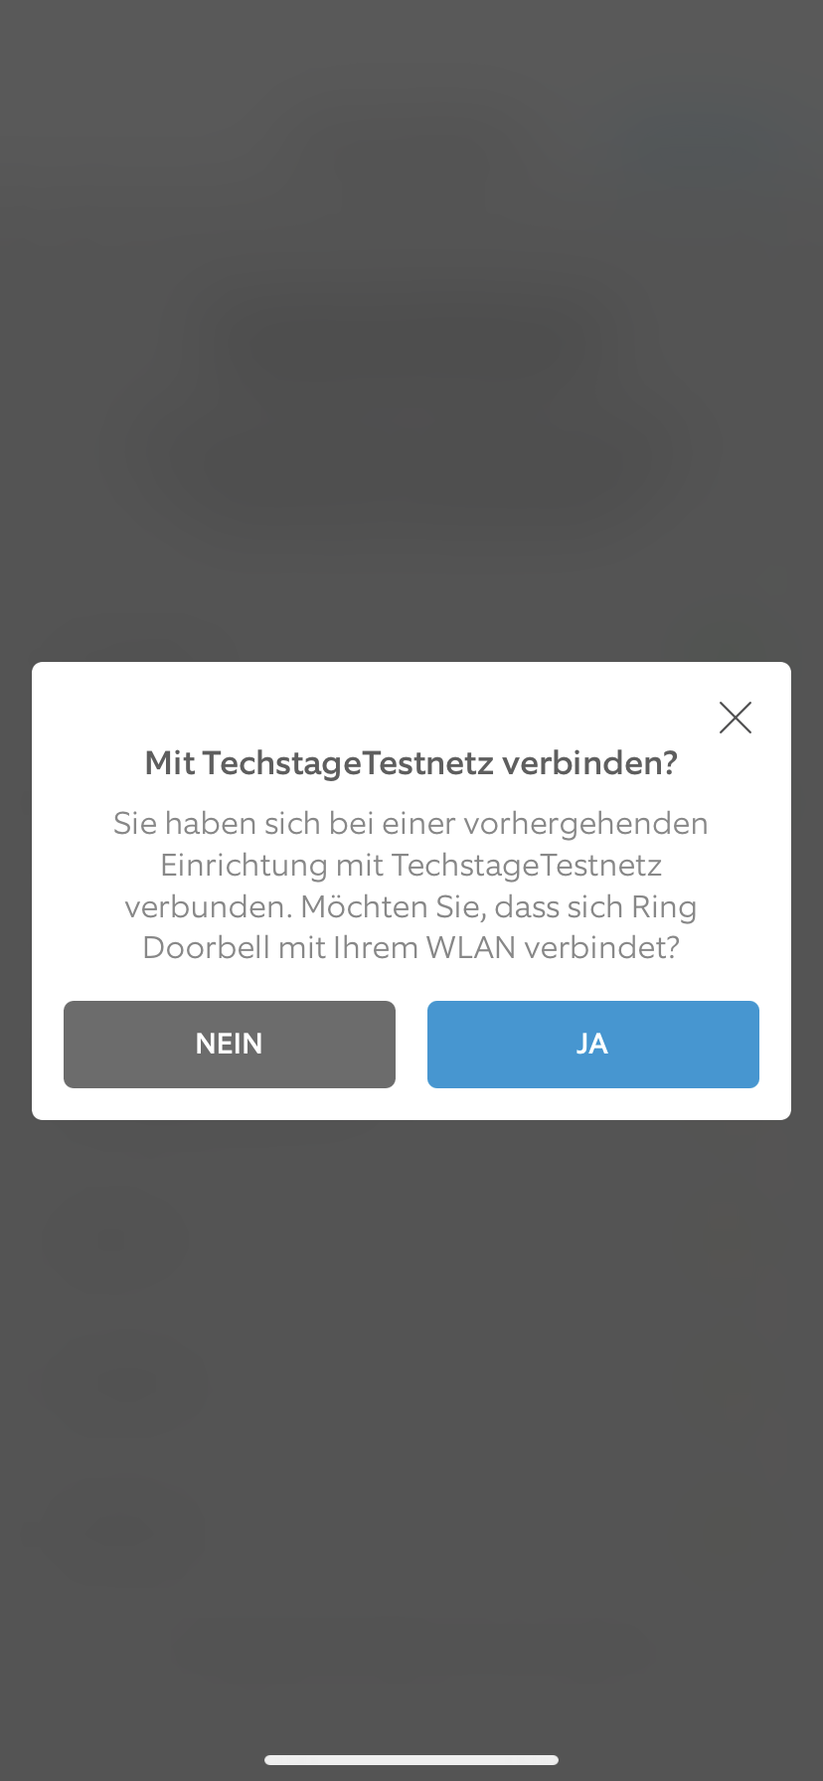Click the line 'Doorbell mit Ihrem WLAN verbindet?'
The image size is (823, 1781).
411,947
